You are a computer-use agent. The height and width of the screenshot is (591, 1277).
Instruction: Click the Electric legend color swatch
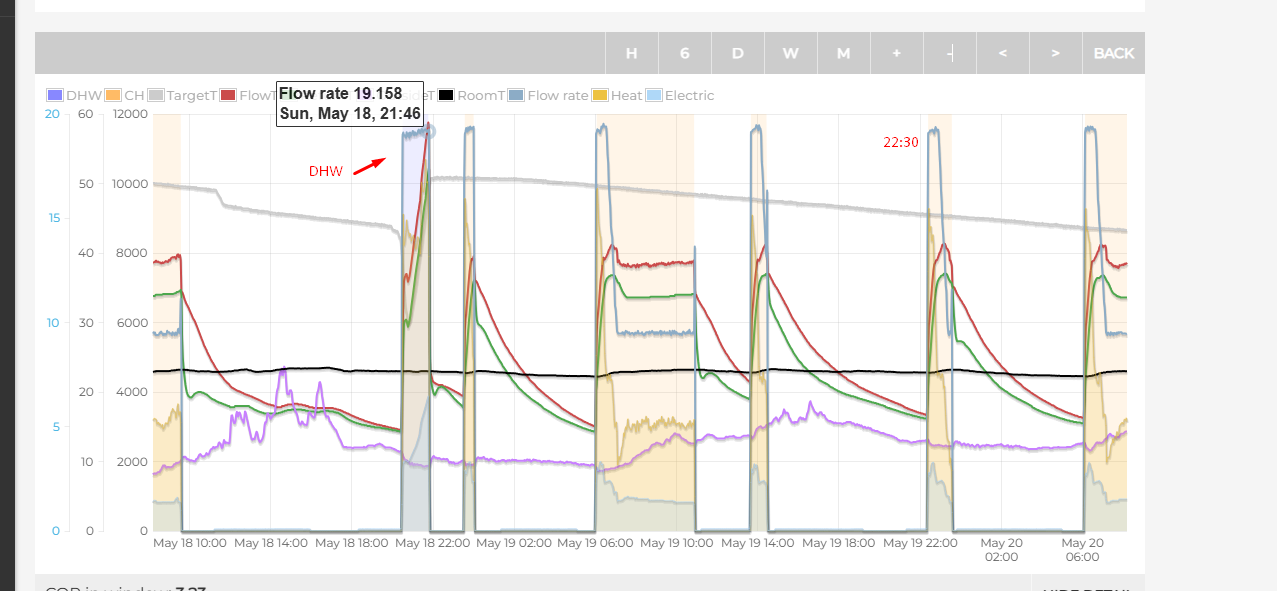[x=654, y=96]
